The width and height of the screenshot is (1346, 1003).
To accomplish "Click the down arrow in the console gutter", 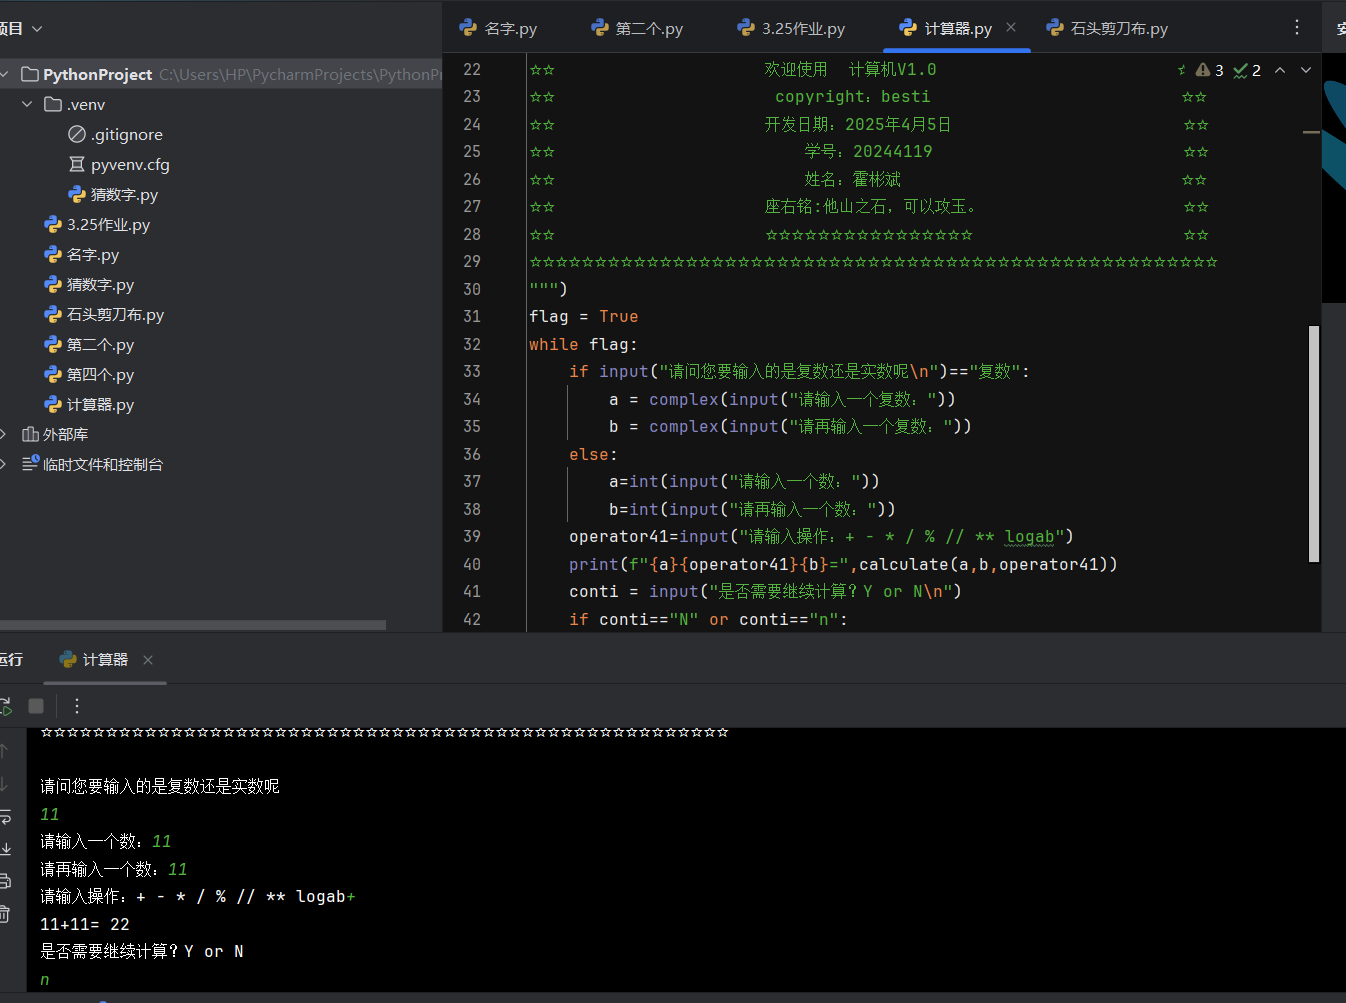I will tap(5, 784).
